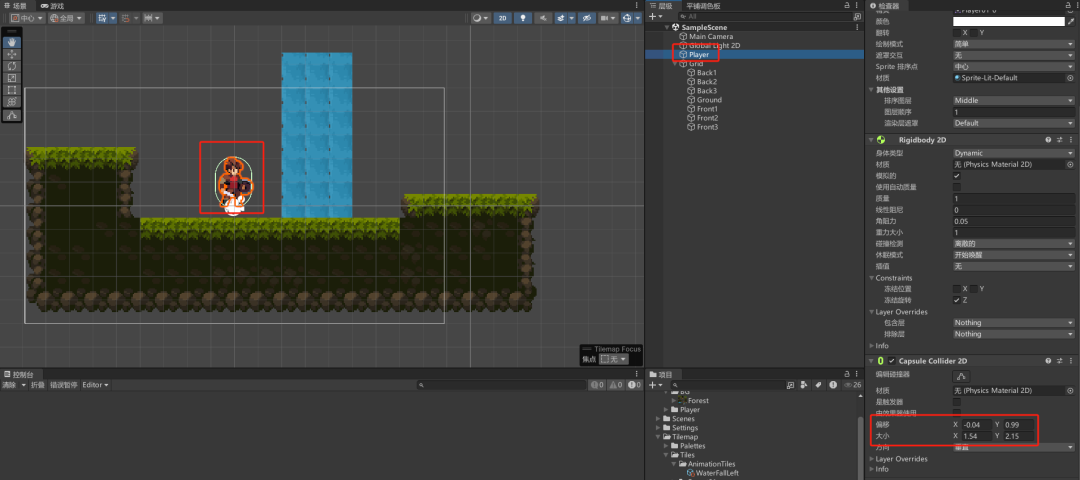Toggle 使用自动质量 auto mass checkbox

pyautogui.click(x=957, y=187)
